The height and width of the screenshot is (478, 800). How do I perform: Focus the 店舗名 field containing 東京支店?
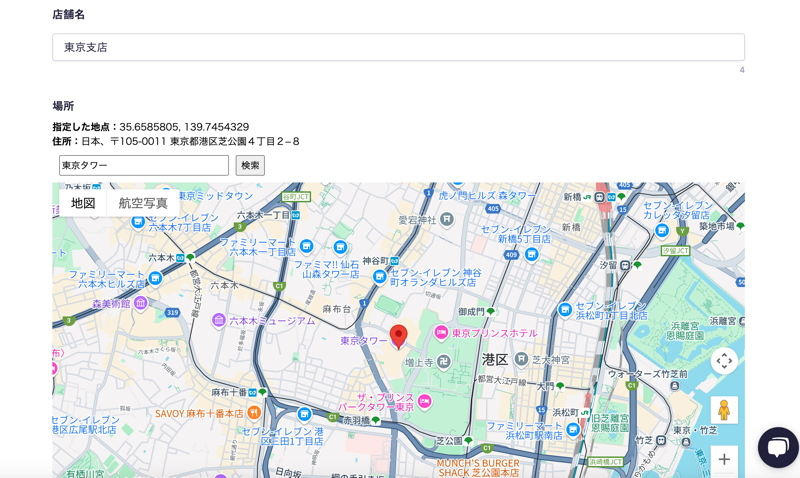point(398,47)
